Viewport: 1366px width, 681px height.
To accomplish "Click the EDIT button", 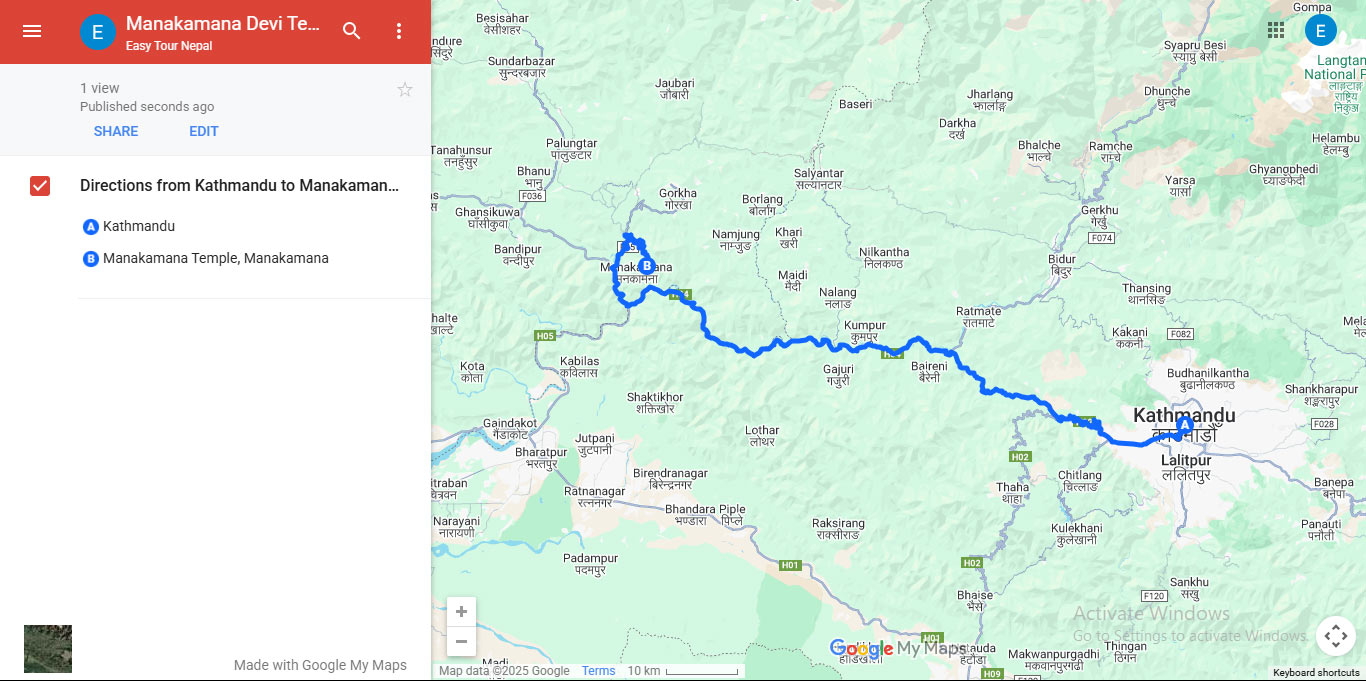I will [204, 131].
